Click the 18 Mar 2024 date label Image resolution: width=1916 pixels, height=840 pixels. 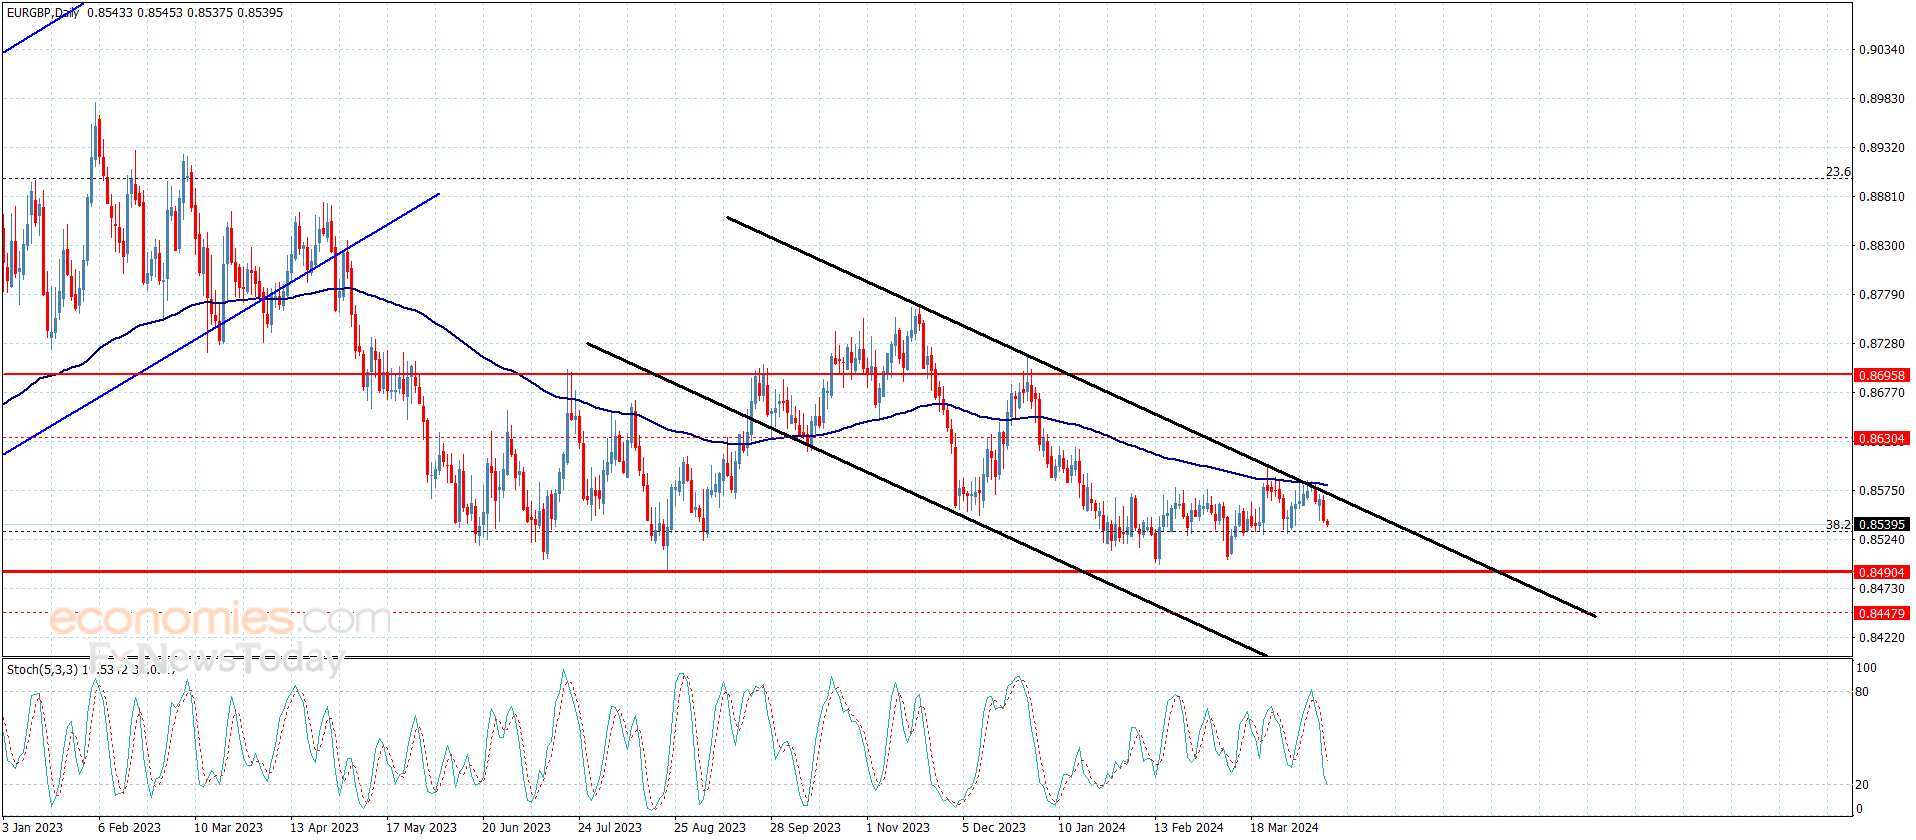[x=1284, y=827]
